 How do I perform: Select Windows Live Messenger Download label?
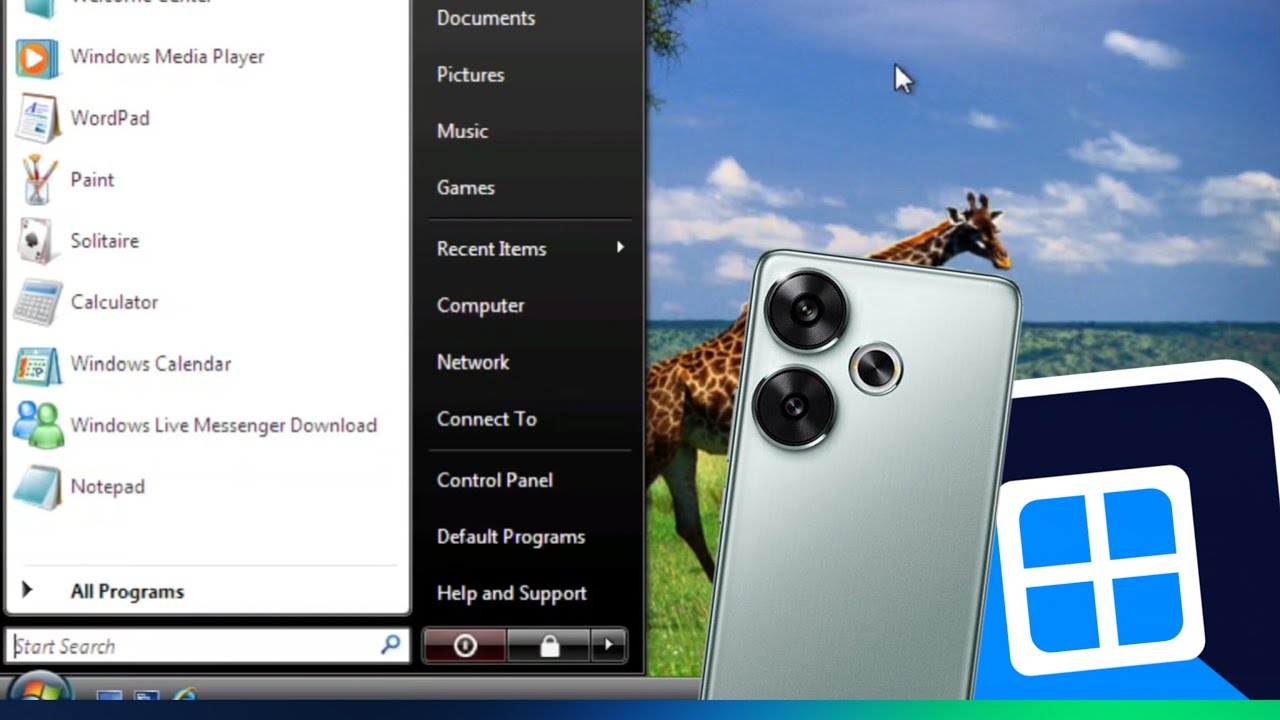click(224, 426)
